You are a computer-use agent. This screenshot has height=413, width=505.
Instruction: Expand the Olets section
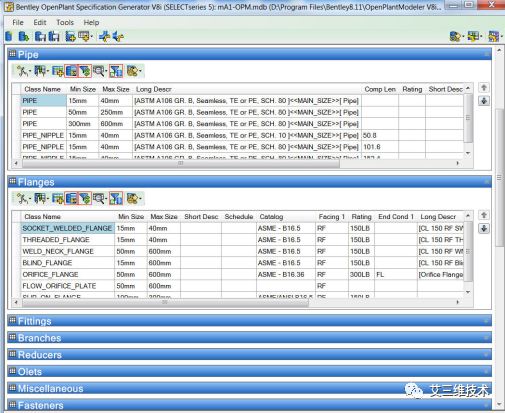[486, 371]
